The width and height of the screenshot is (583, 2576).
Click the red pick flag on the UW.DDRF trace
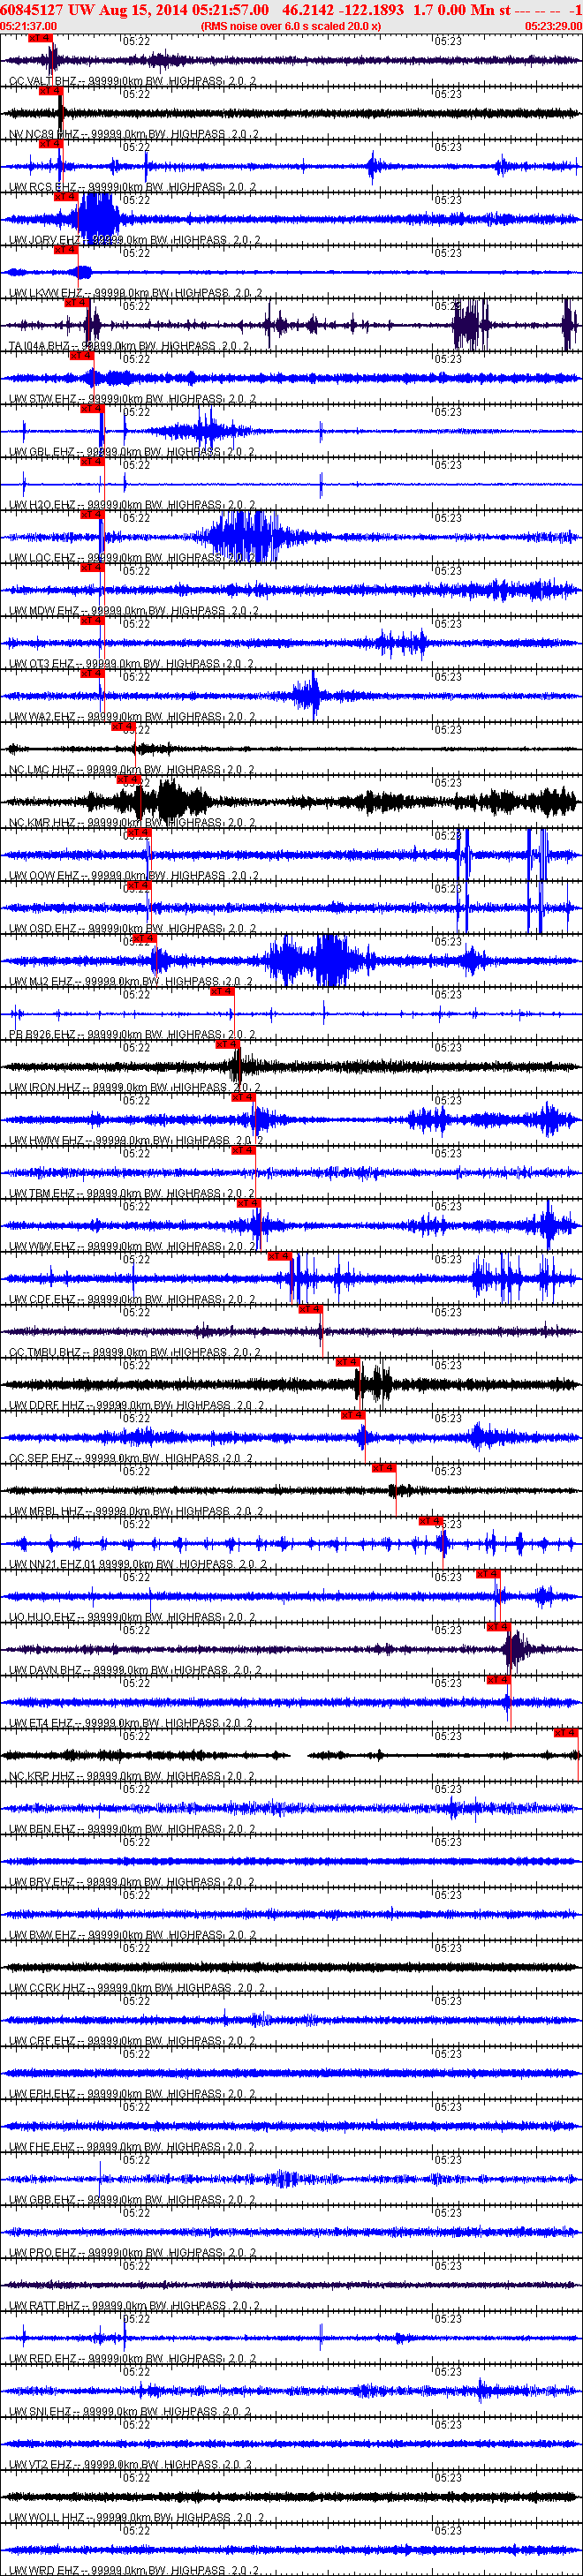pyautogui.click(x=347, y=1362)
